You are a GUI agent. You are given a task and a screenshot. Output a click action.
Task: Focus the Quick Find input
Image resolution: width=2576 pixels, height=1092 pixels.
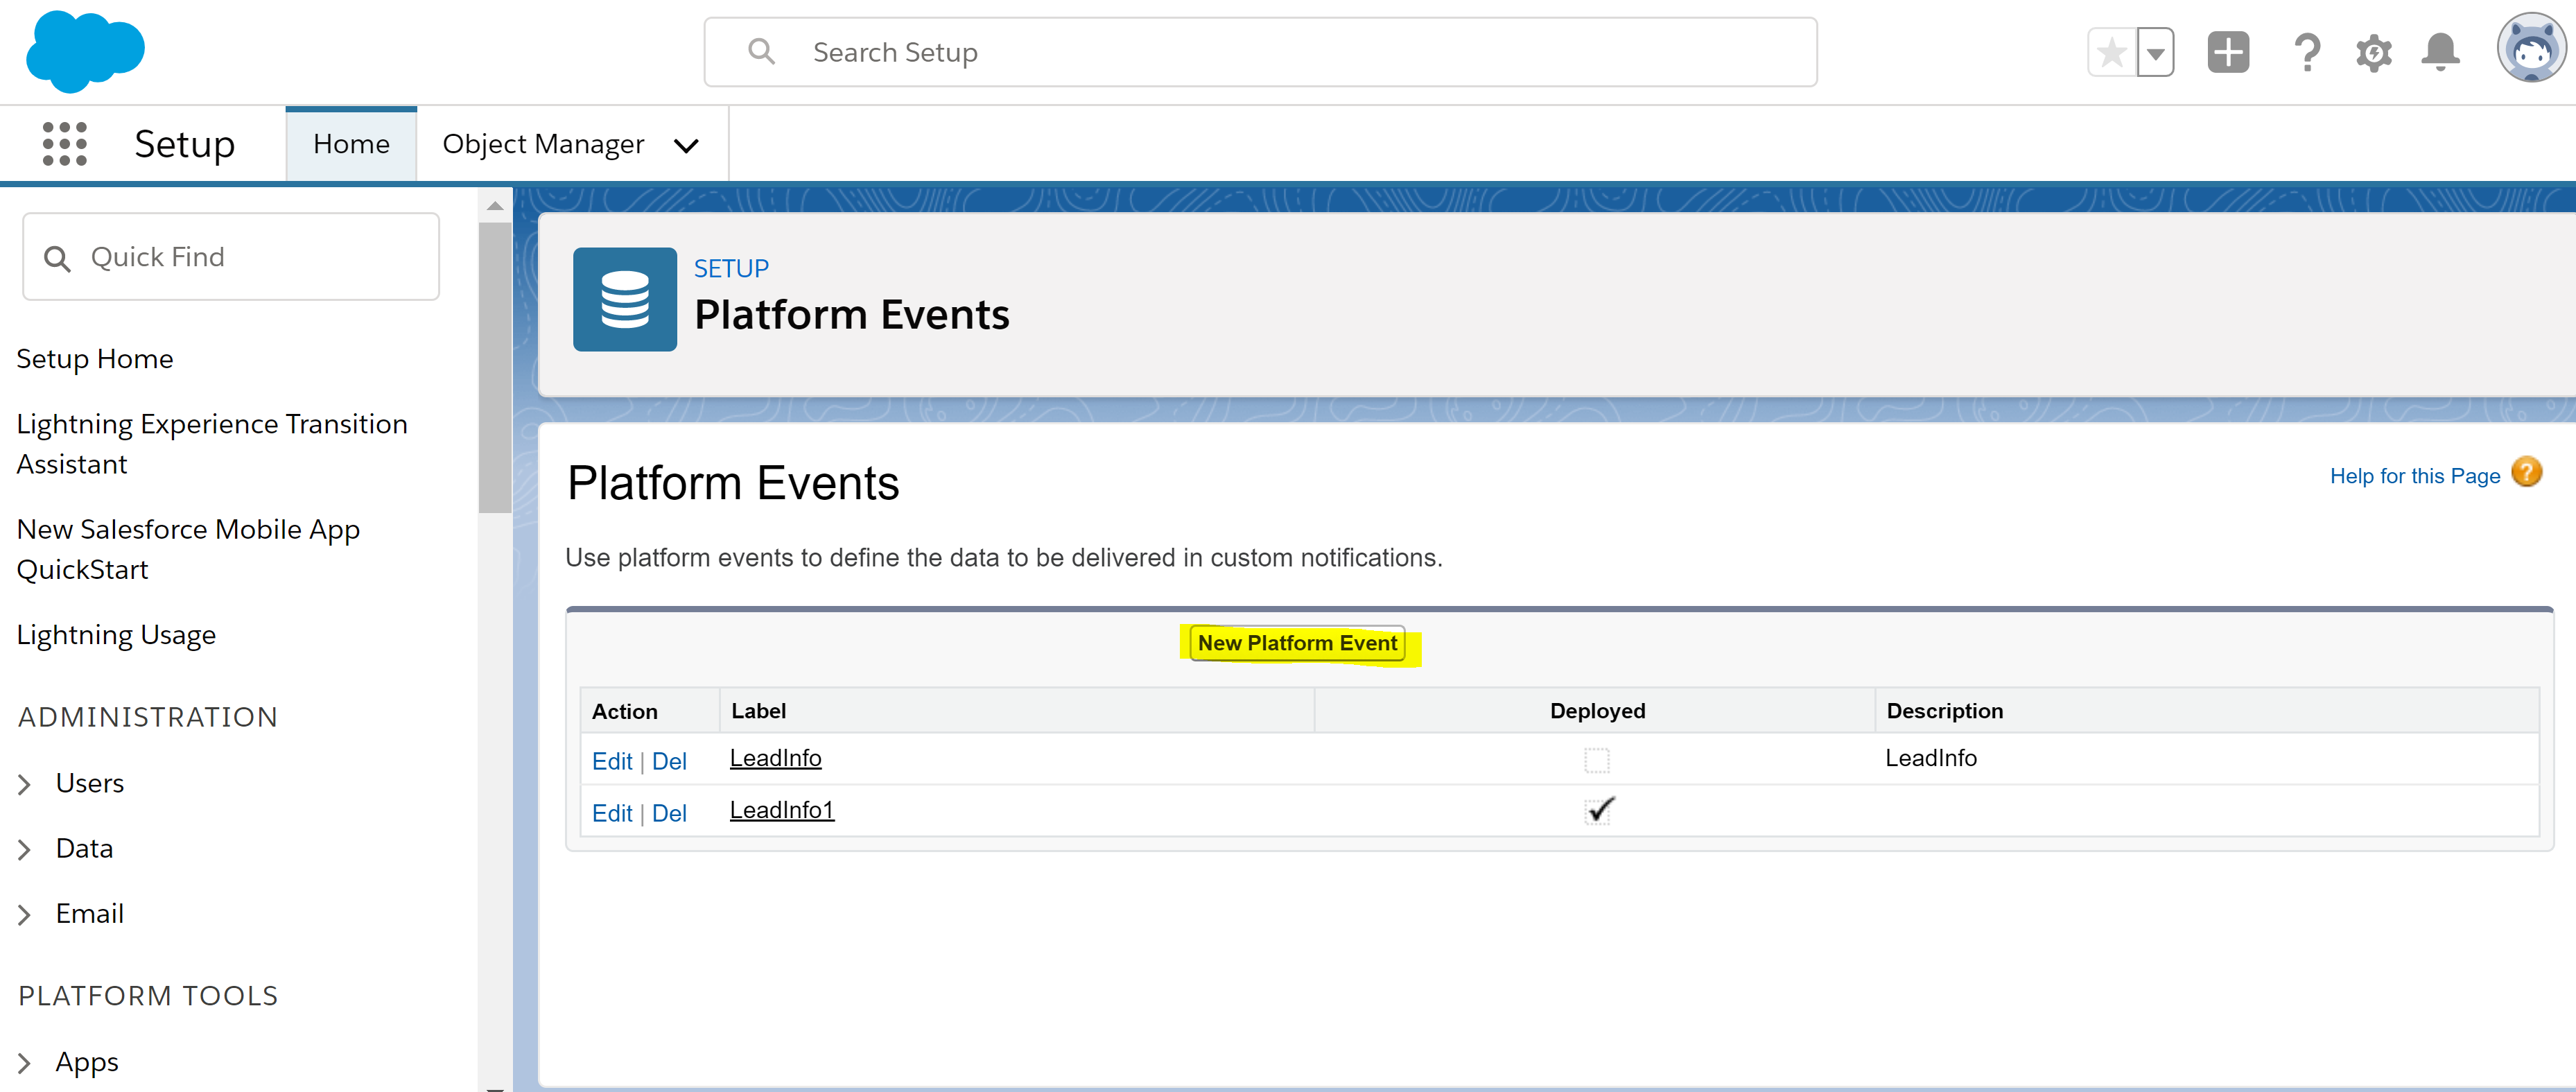coord(231,257)
